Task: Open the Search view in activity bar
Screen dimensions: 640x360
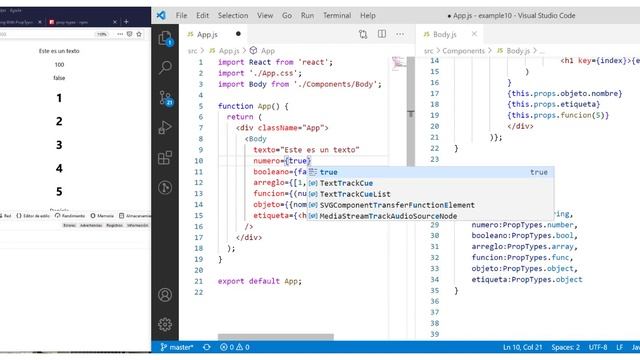Action: [165, 67]
